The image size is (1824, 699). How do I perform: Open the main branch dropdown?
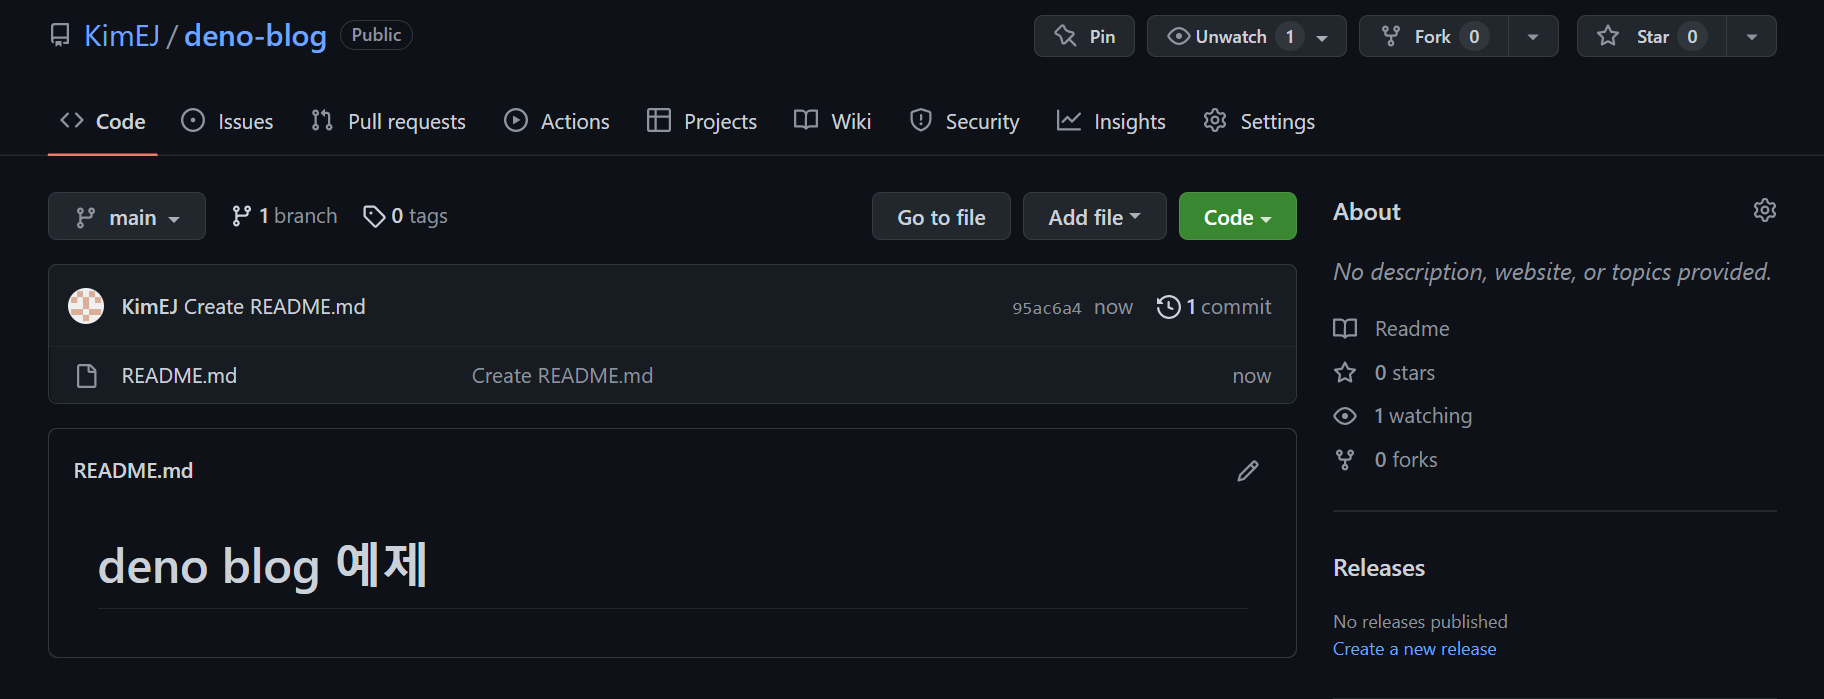pos(127,217)
